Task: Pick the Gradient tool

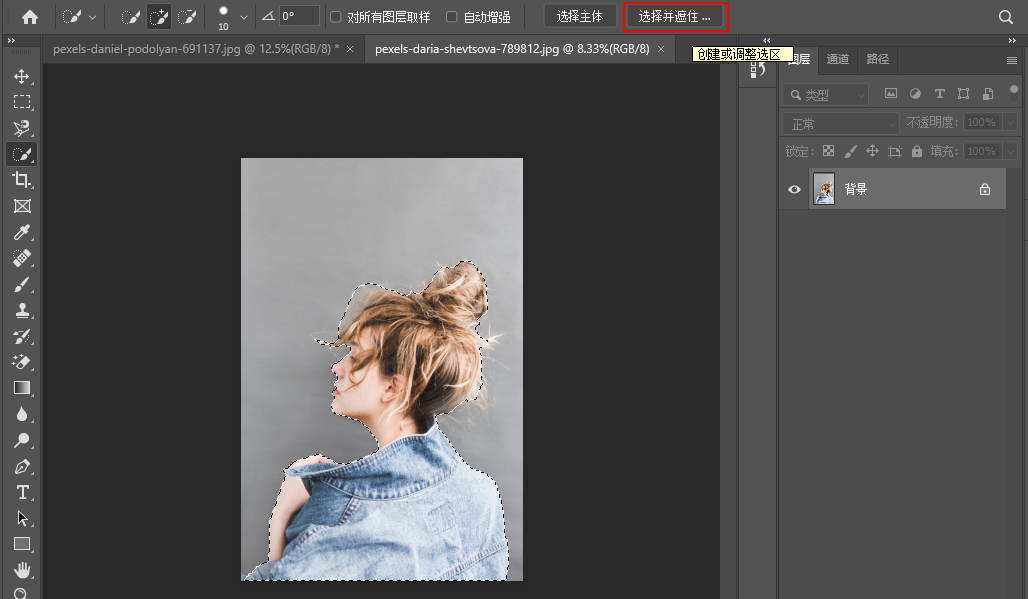Action: (x=22, y=388)
